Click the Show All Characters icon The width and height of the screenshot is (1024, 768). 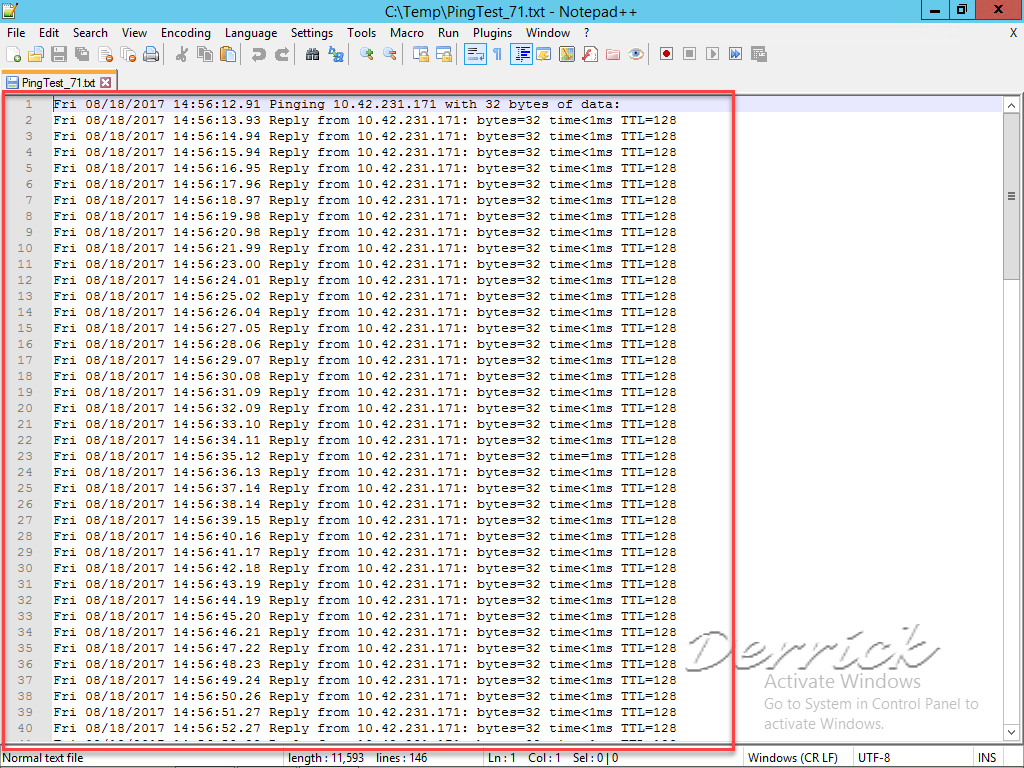point(499,54)
